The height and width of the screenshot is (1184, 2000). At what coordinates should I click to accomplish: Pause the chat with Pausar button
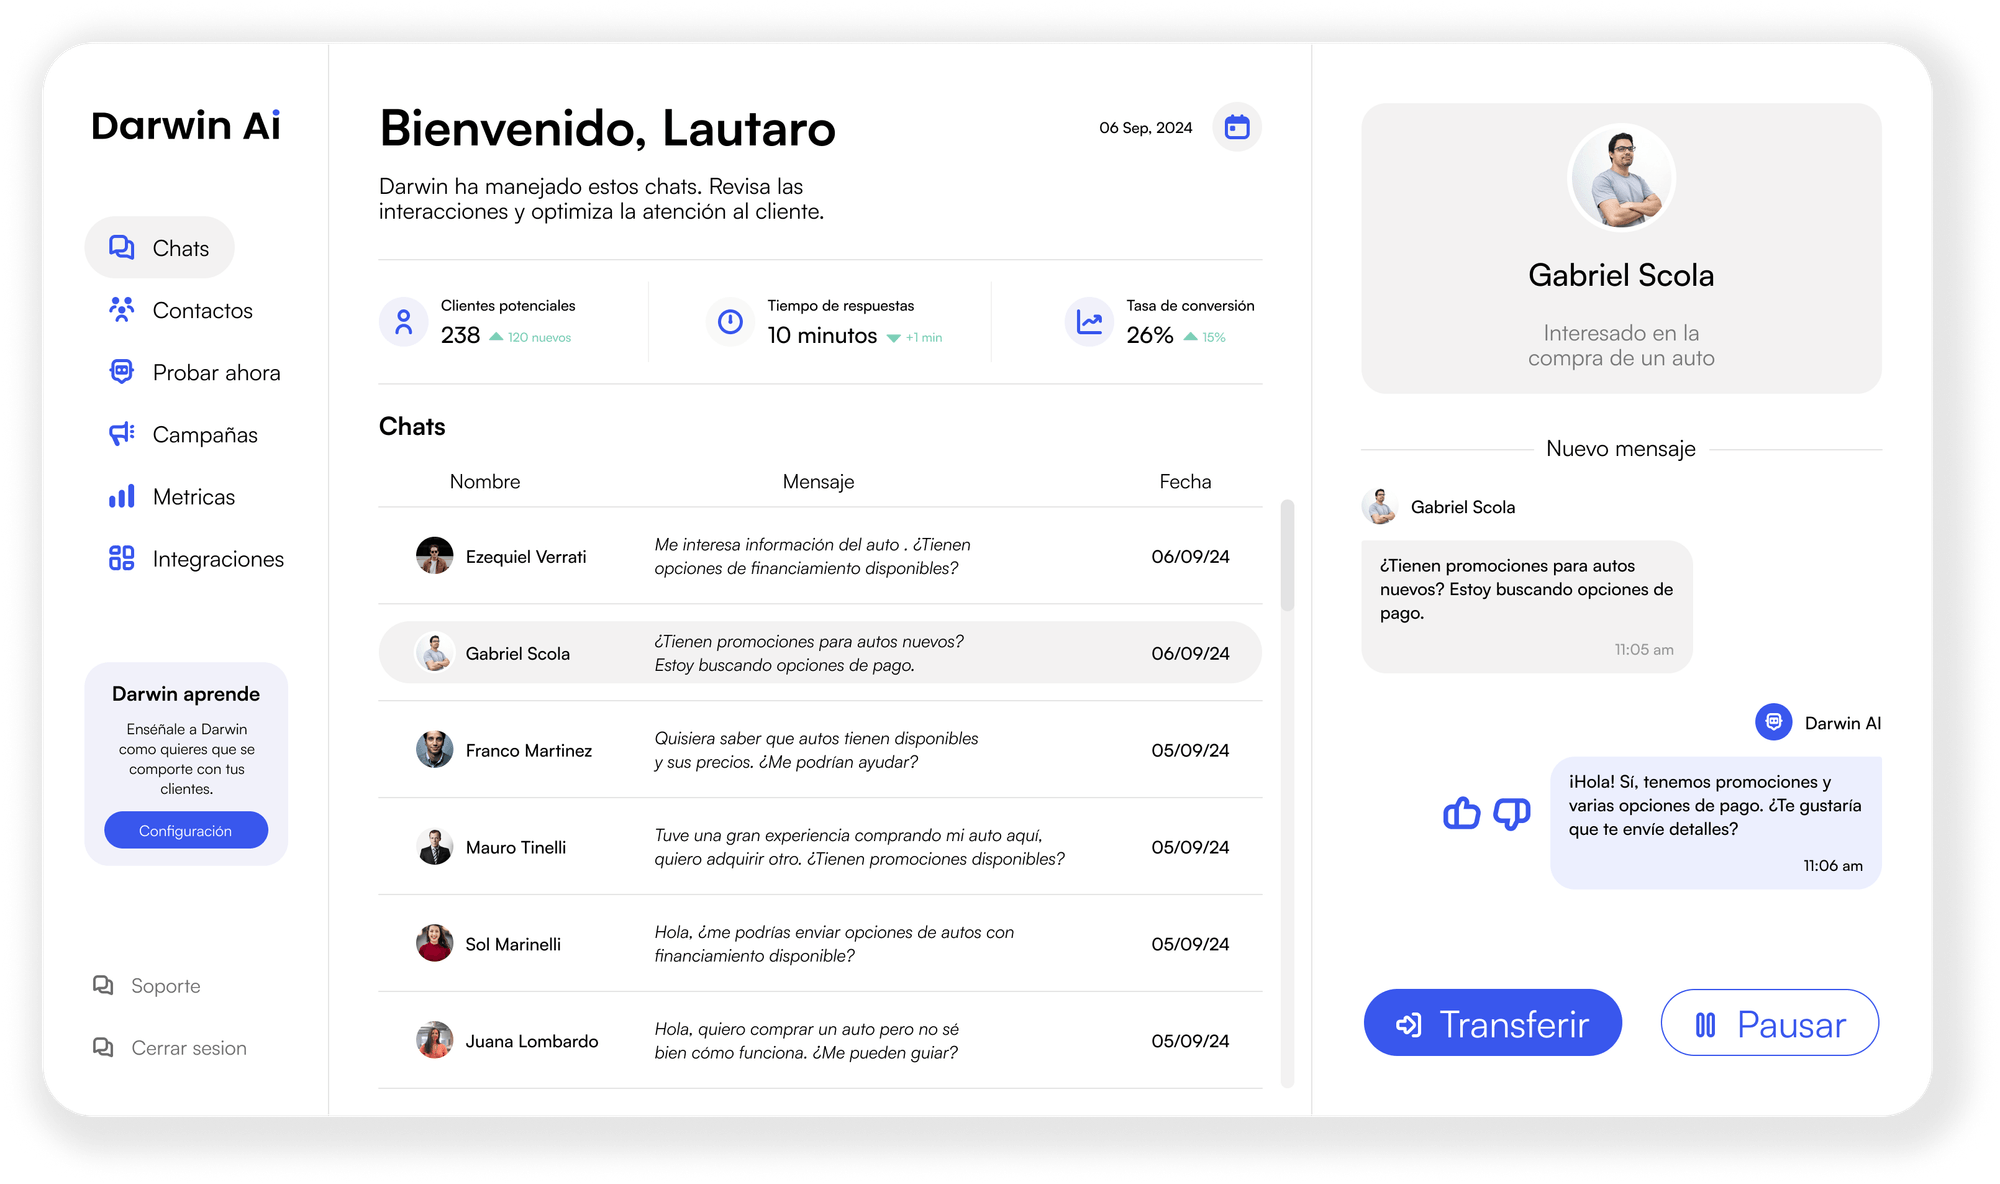1769,1023
